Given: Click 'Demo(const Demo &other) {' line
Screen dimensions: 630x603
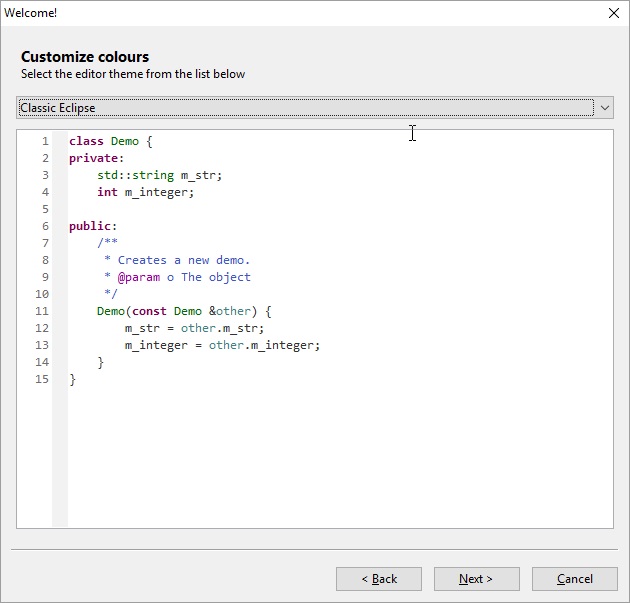Looking at the screenshot, I should (184, 311).
